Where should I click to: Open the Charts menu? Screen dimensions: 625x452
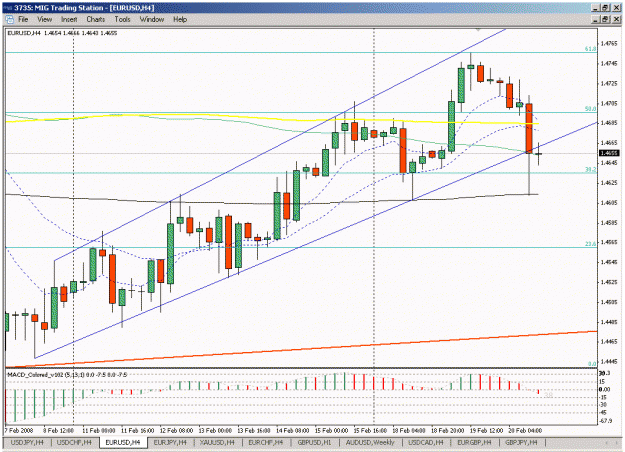point(96,19)
